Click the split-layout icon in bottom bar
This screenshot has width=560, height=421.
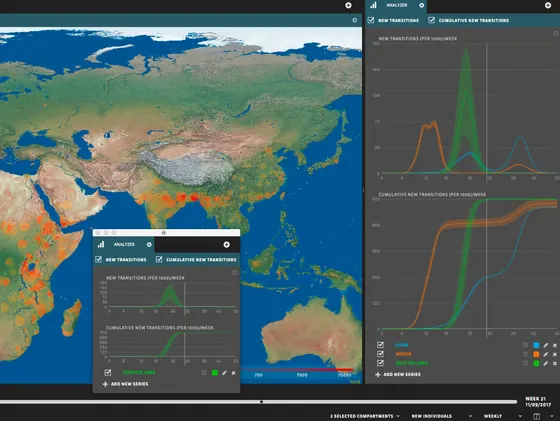coord(536,416)
